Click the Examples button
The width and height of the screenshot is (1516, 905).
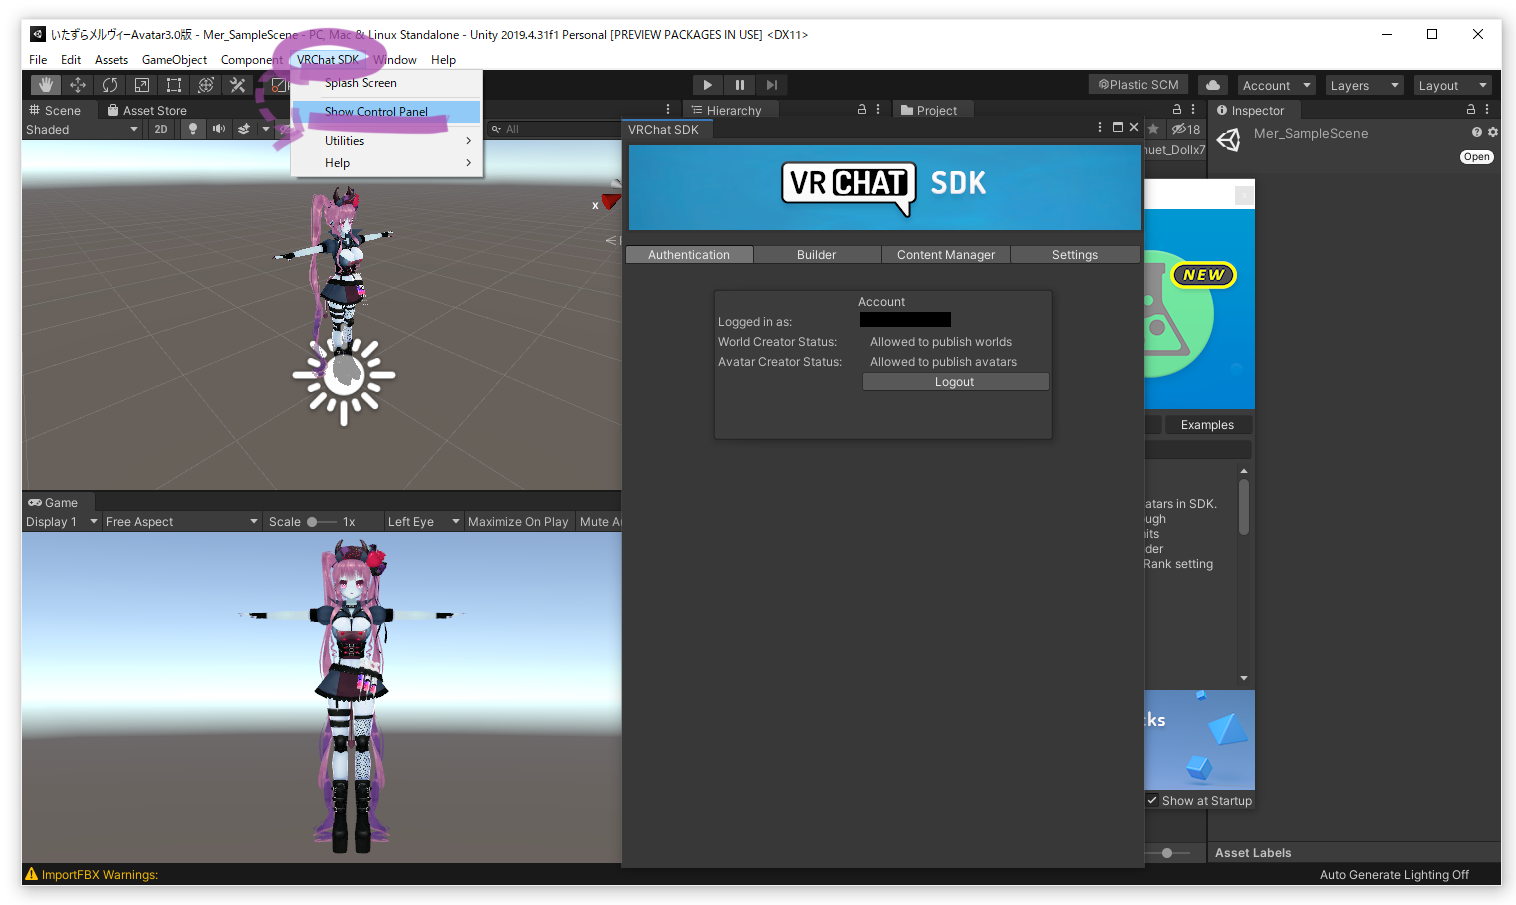pyautogui.click(x=1207, y=425)
